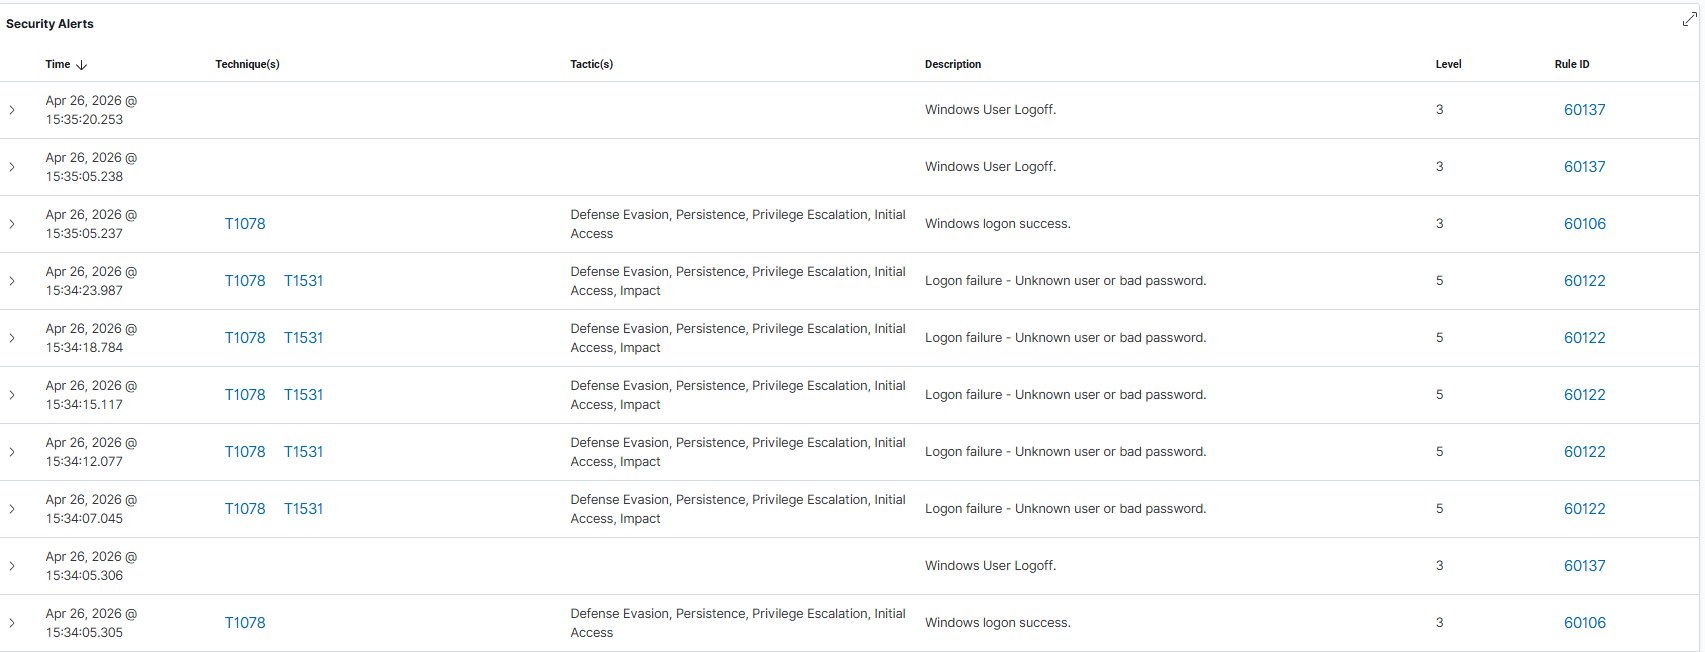Click the expand-to-fullscreen icon for Security Alerts
Screen dimensions: 1705x652
click(1689, 20)
